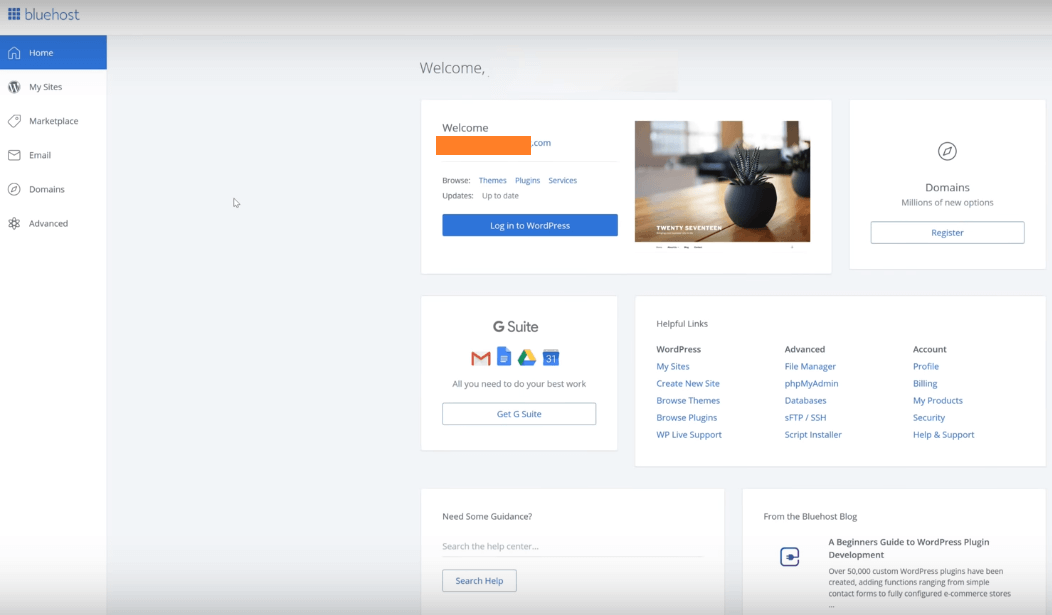Click the WordPress icon next to My Sites
The height and width of the screenshot is (615, 1052).
coord(14,87)
